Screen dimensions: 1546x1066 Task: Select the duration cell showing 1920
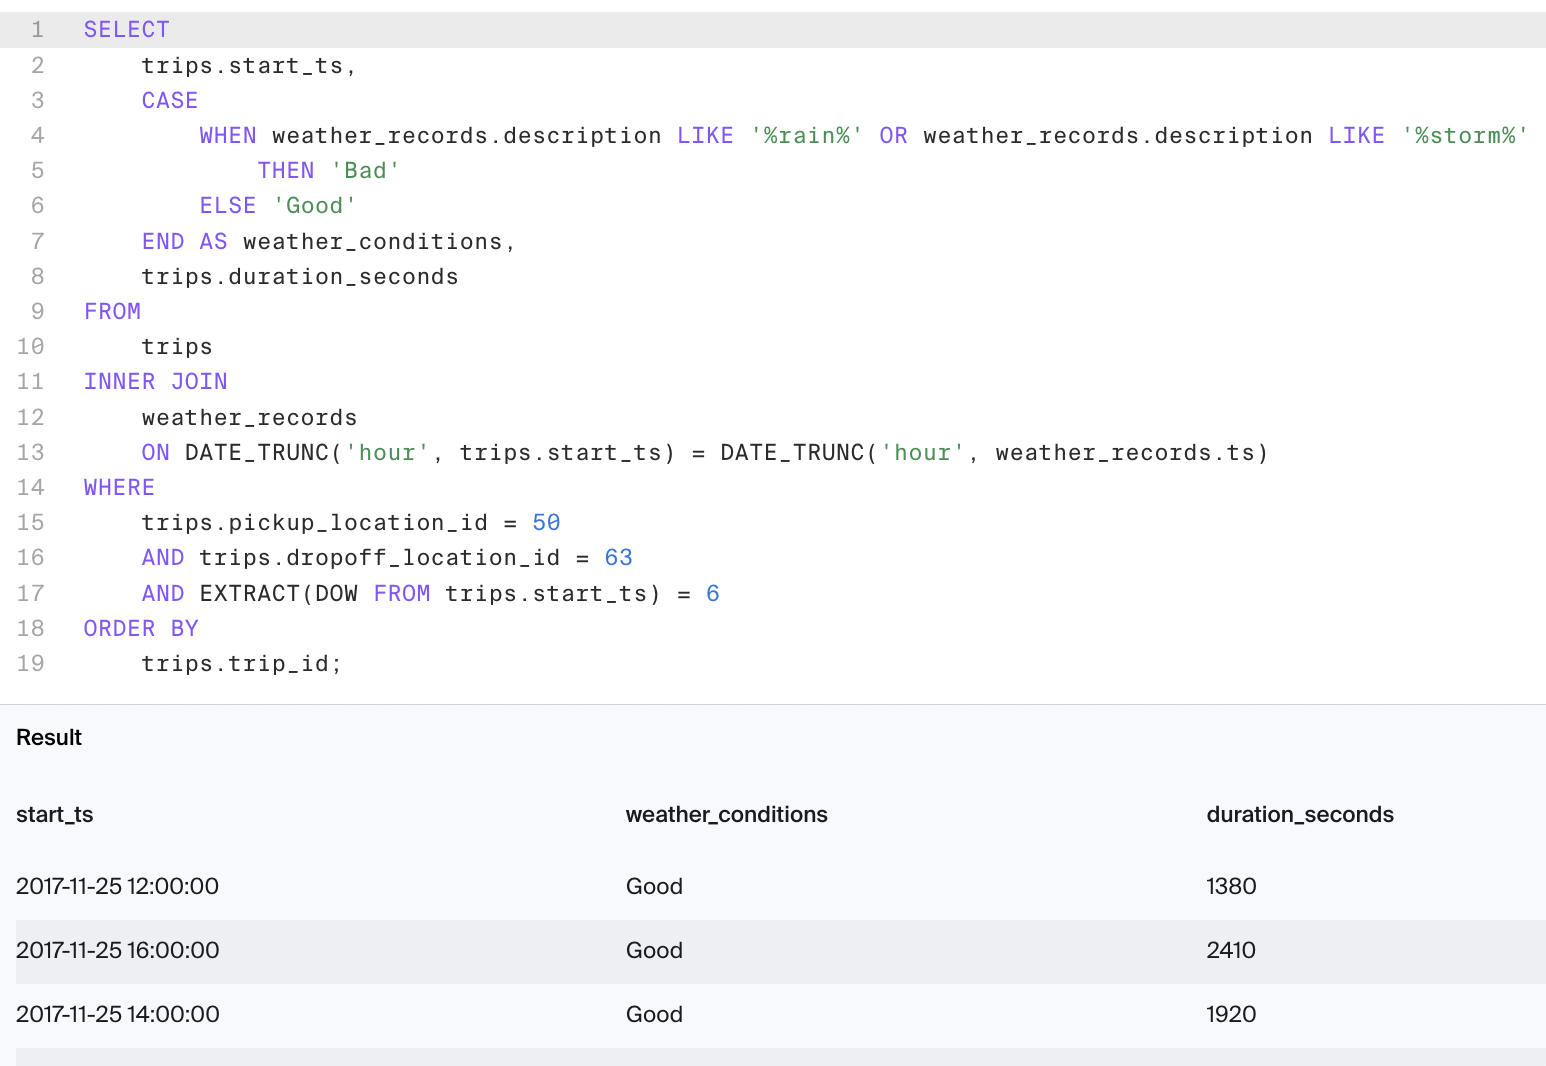pyautogui.click(x=1231, y=1015)
